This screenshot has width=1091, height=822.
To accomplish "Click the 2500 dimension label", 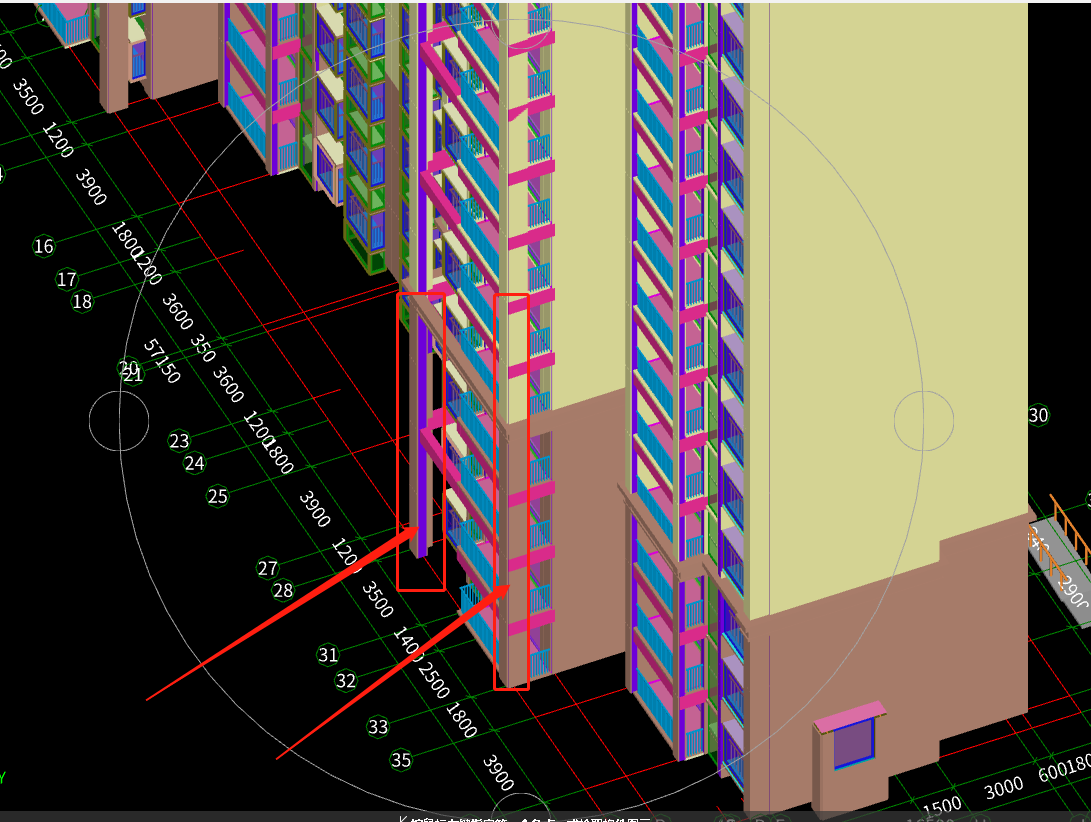I will coord(434,680).
